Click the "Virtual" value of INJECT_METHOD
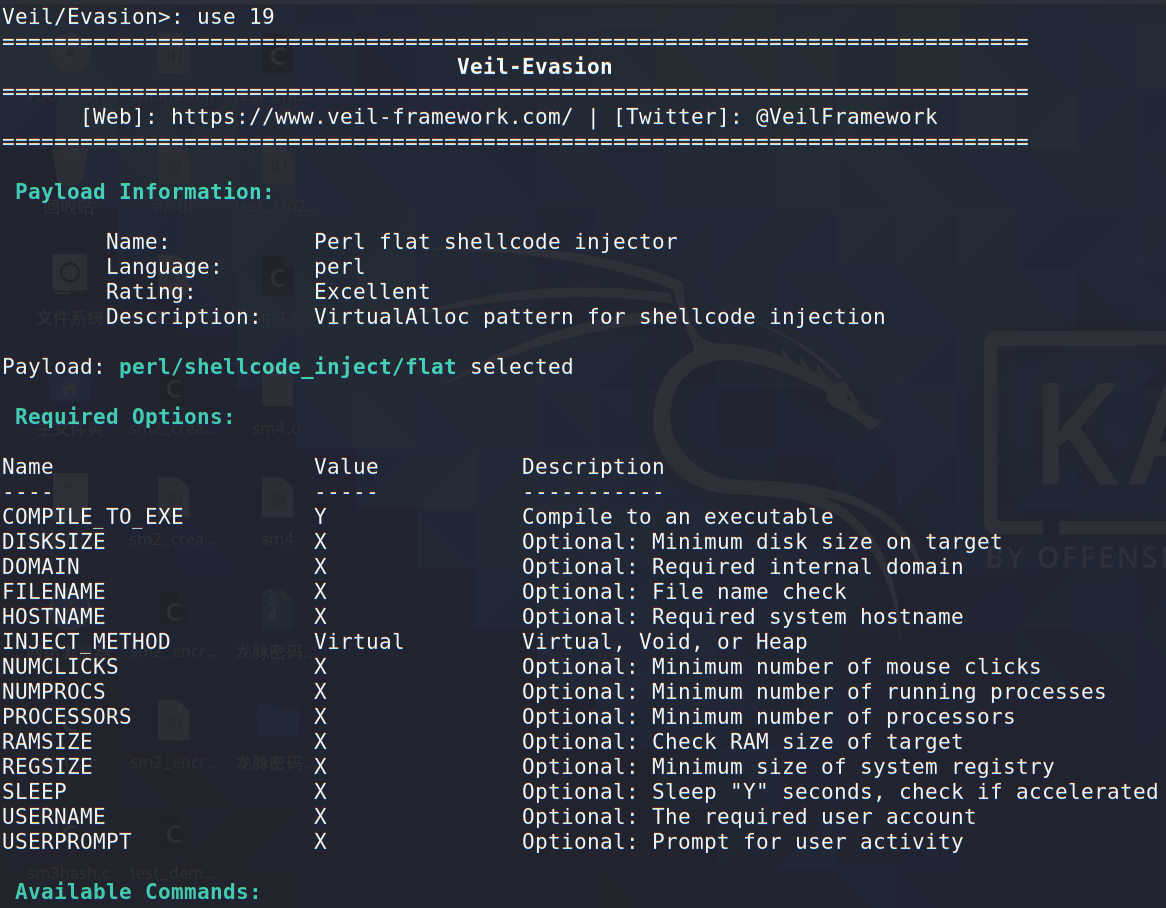 (x=358, y=642)
